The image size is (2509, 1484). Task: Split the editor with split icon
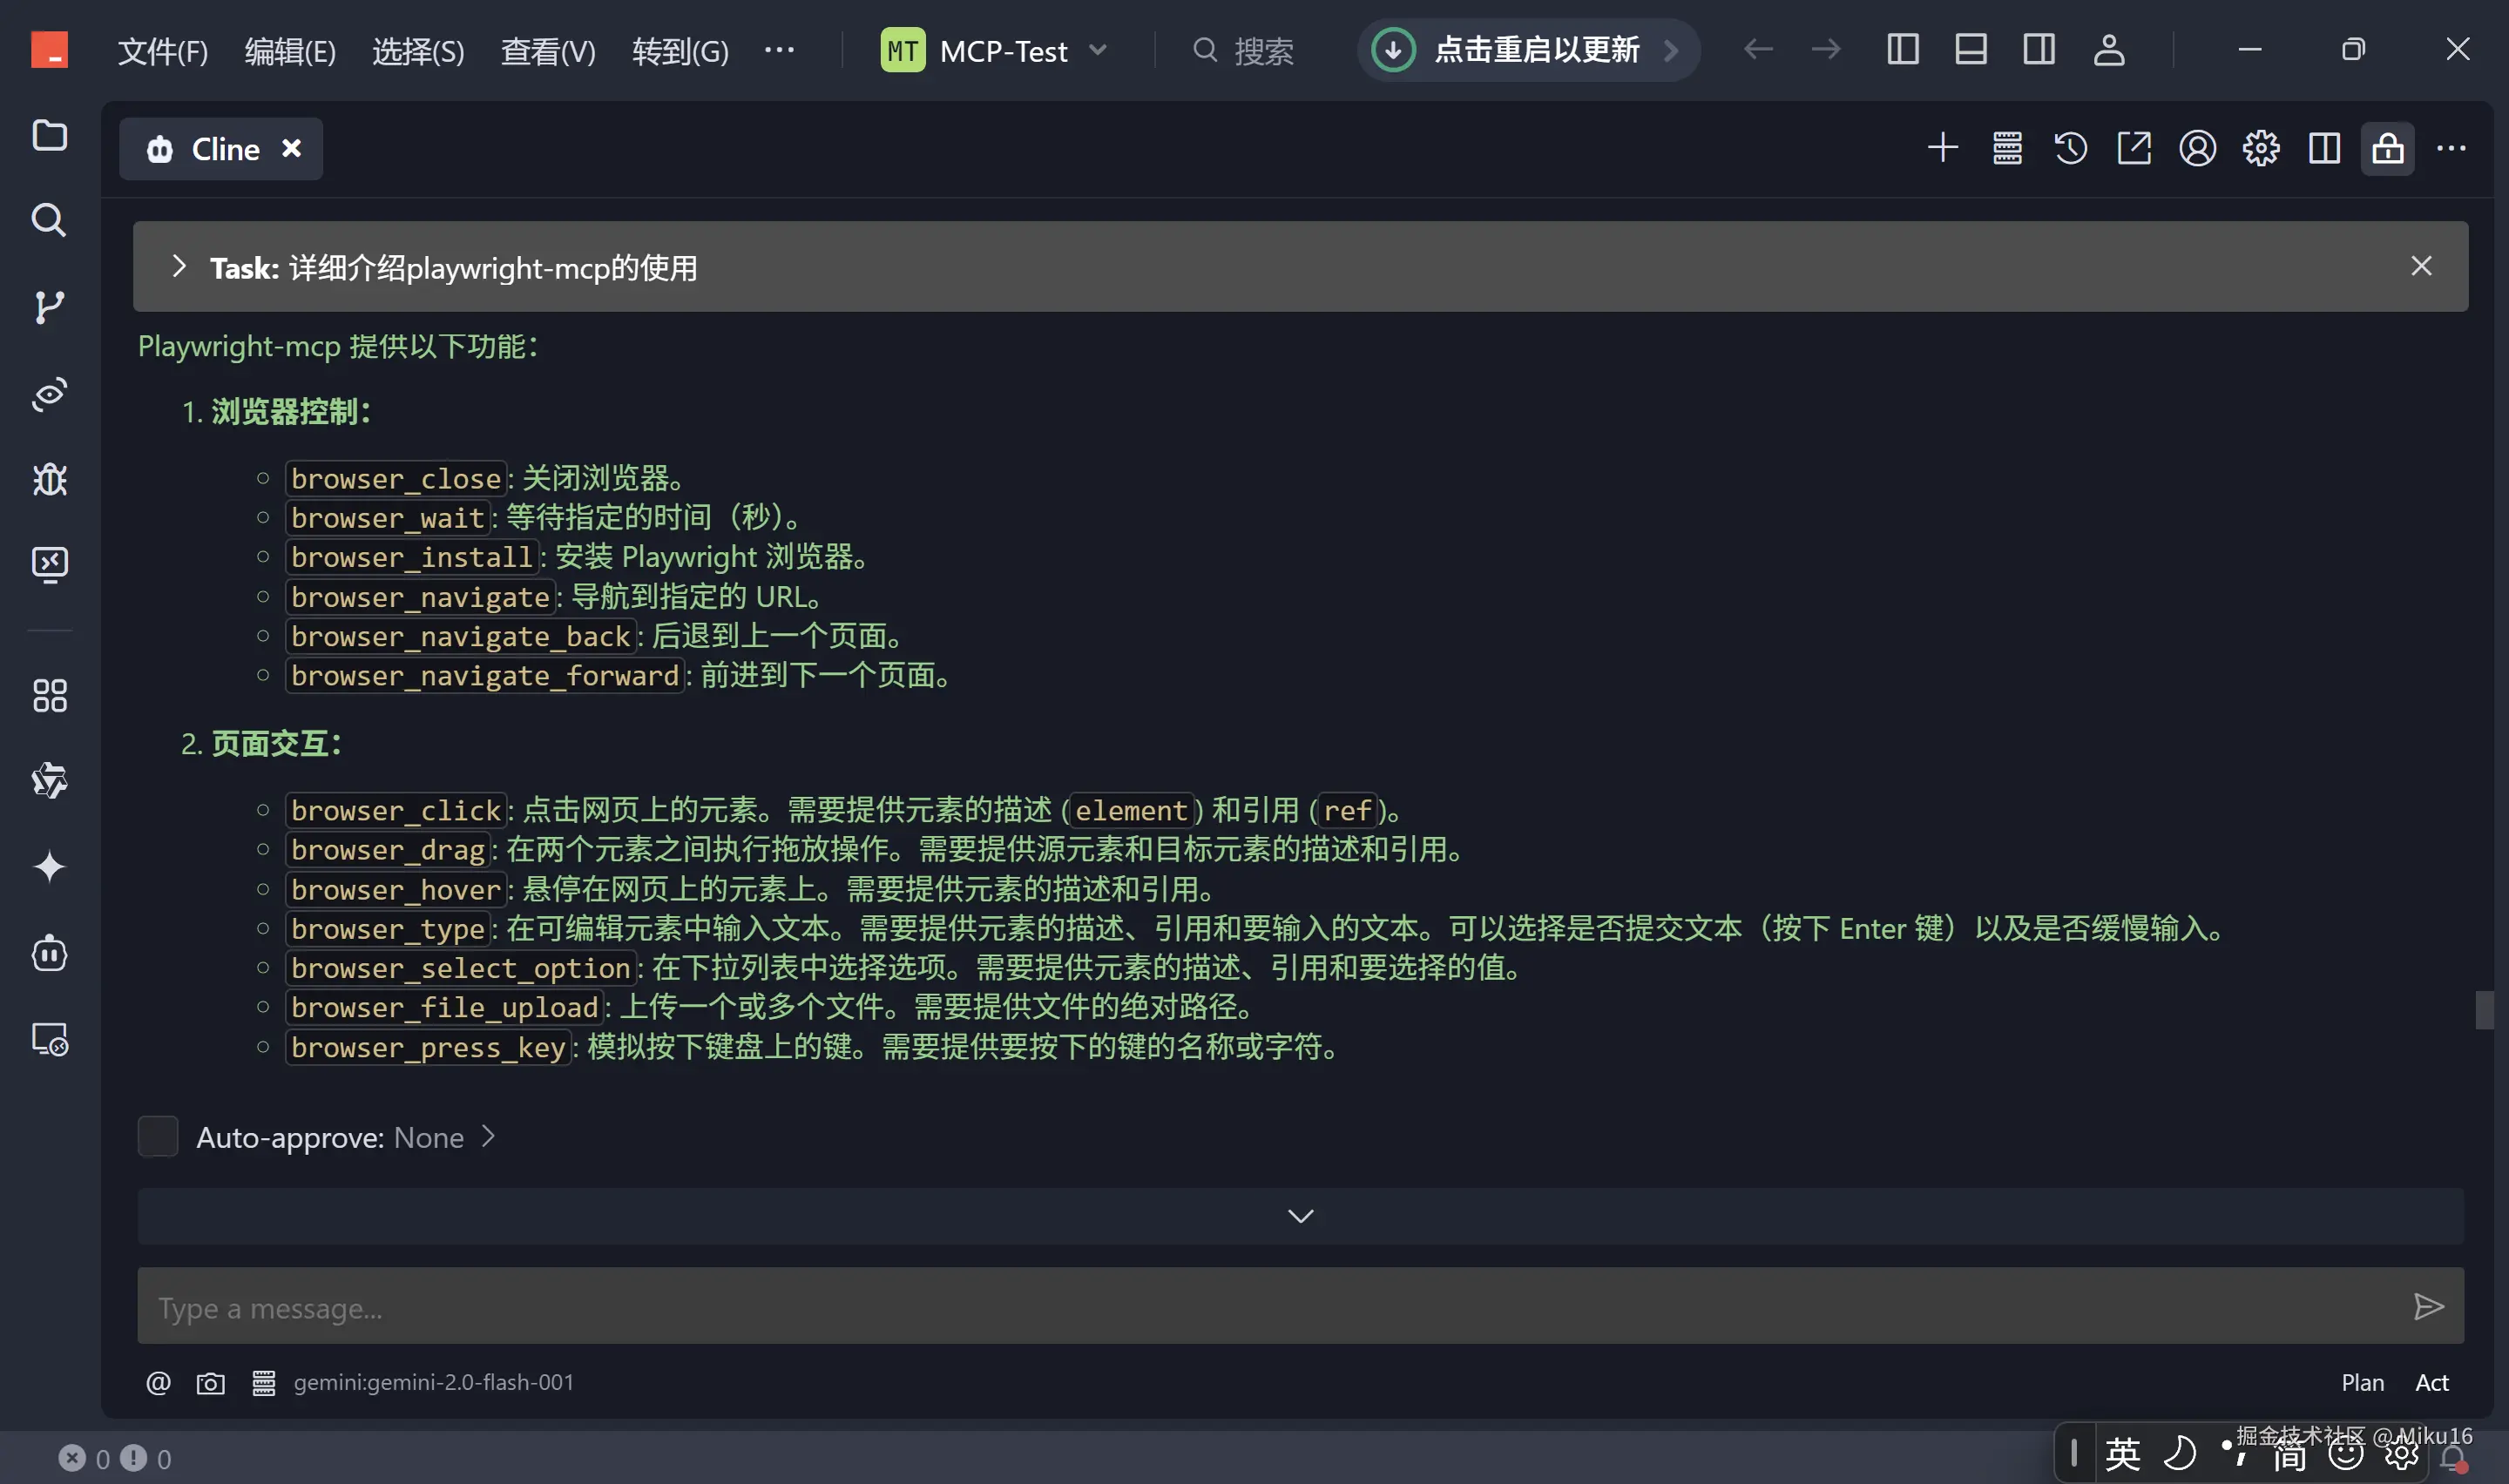coord(2324,148)
